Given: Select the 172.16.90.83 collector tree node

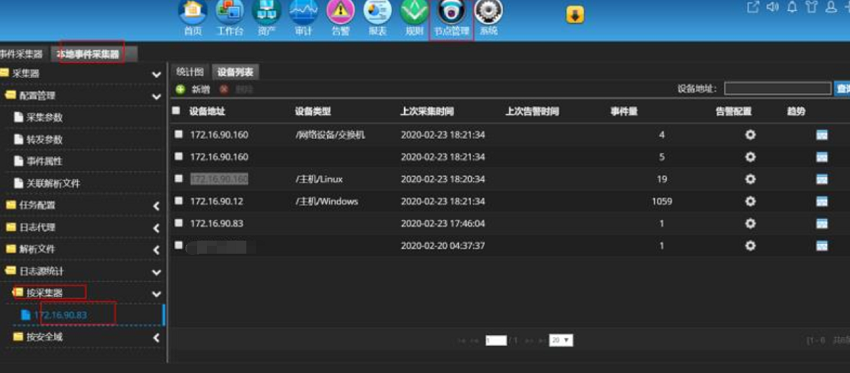Looking at the screenshot, I should 60,315.
